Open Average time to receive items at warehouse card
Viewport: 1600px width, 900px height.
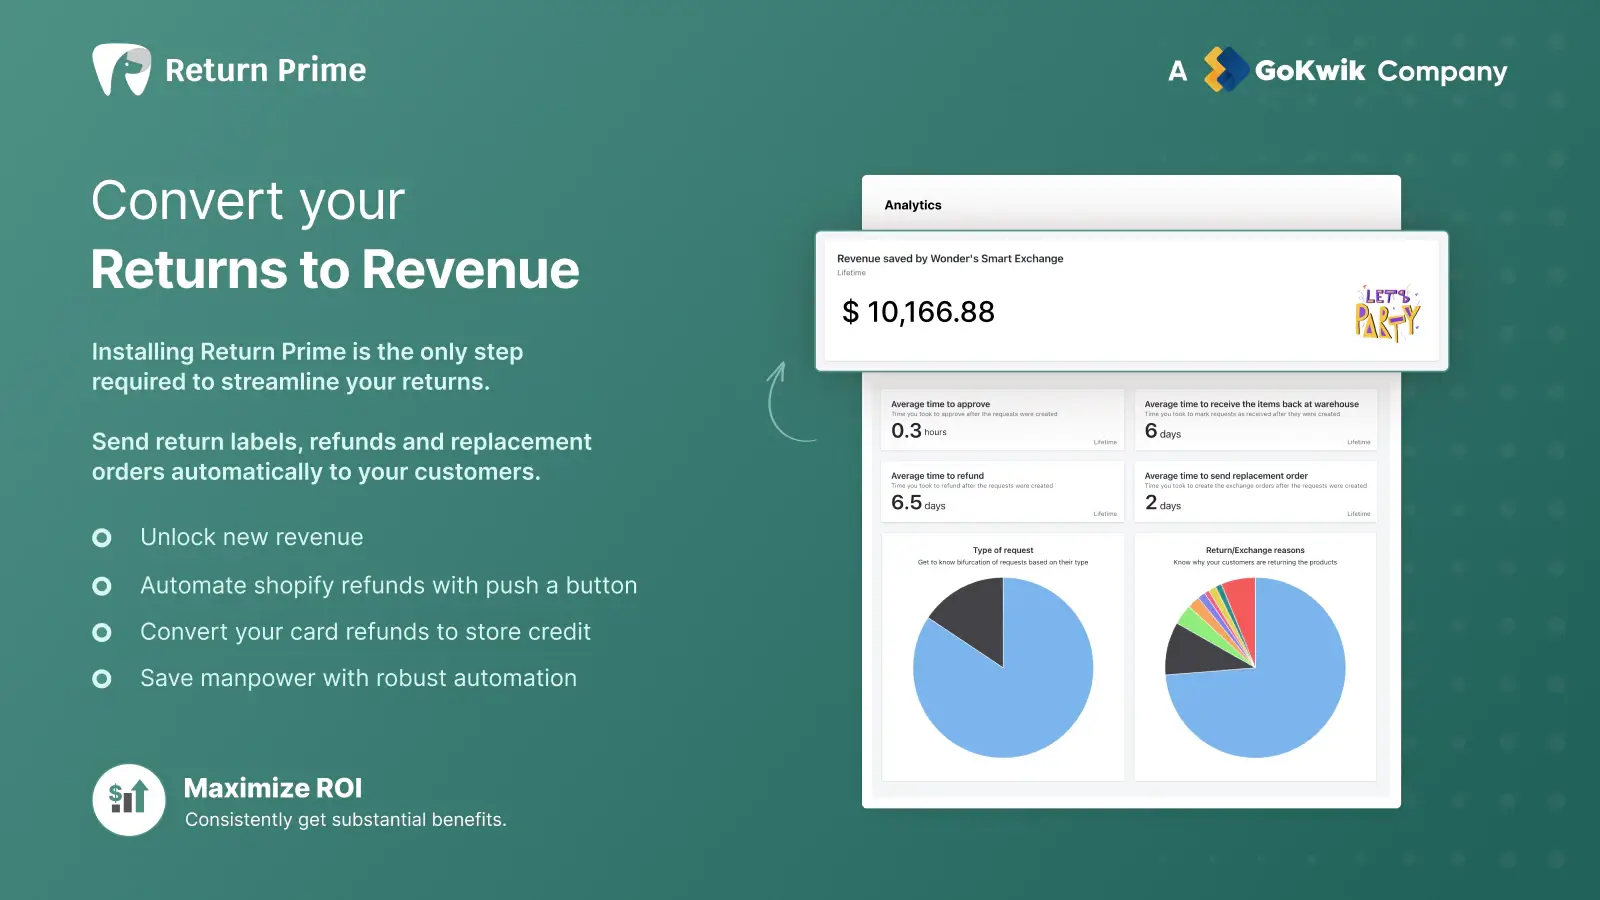1255,419
